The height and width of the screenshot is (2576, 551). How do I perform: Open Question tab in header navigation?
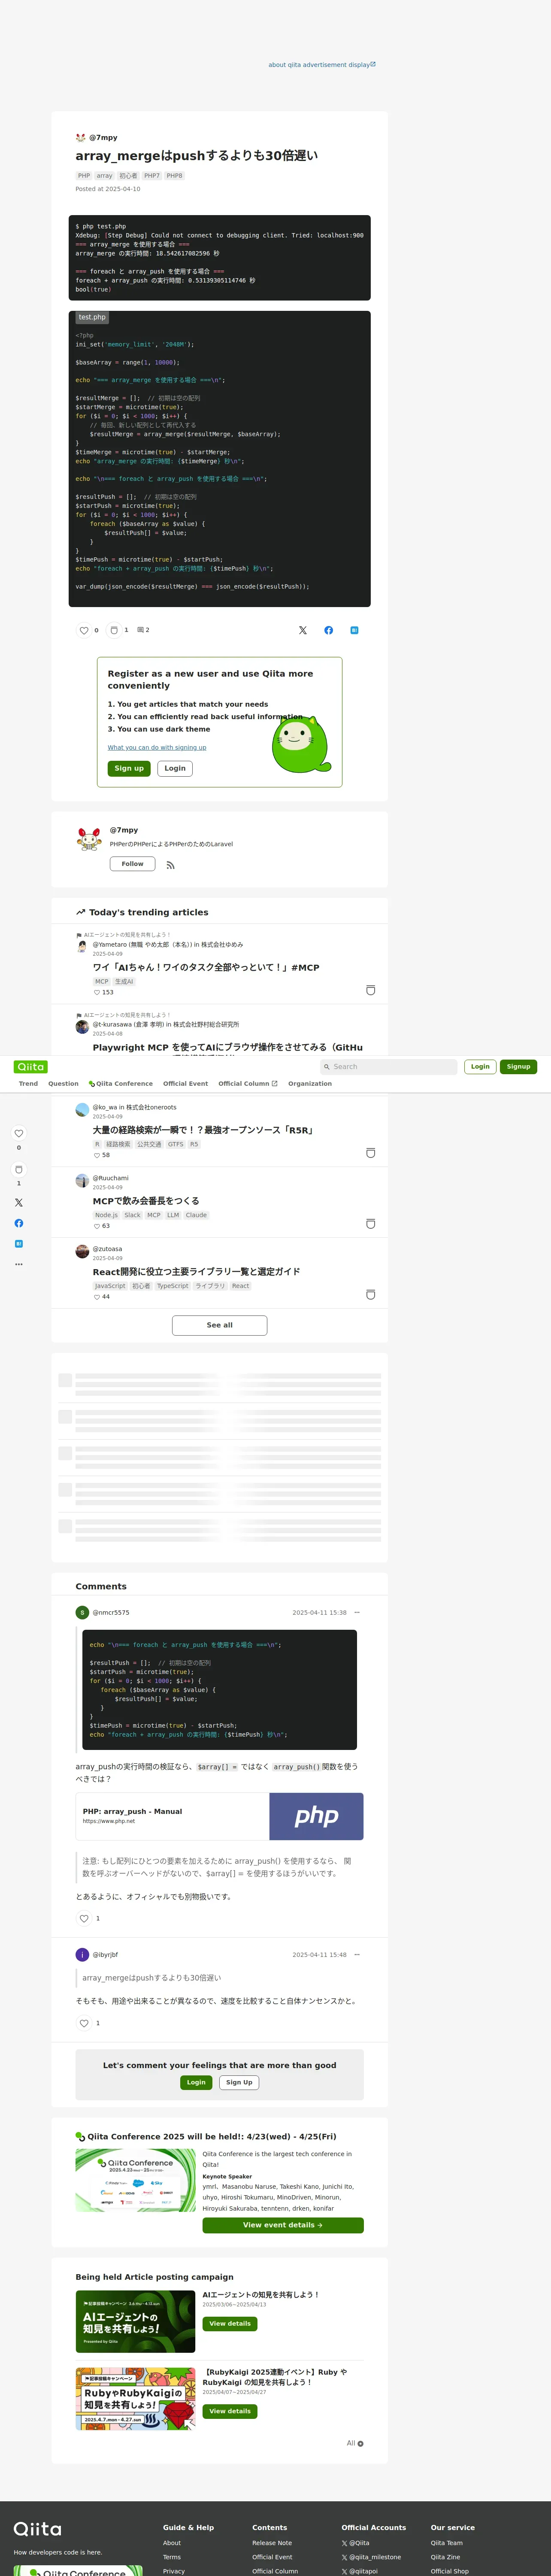(63, 1083)
